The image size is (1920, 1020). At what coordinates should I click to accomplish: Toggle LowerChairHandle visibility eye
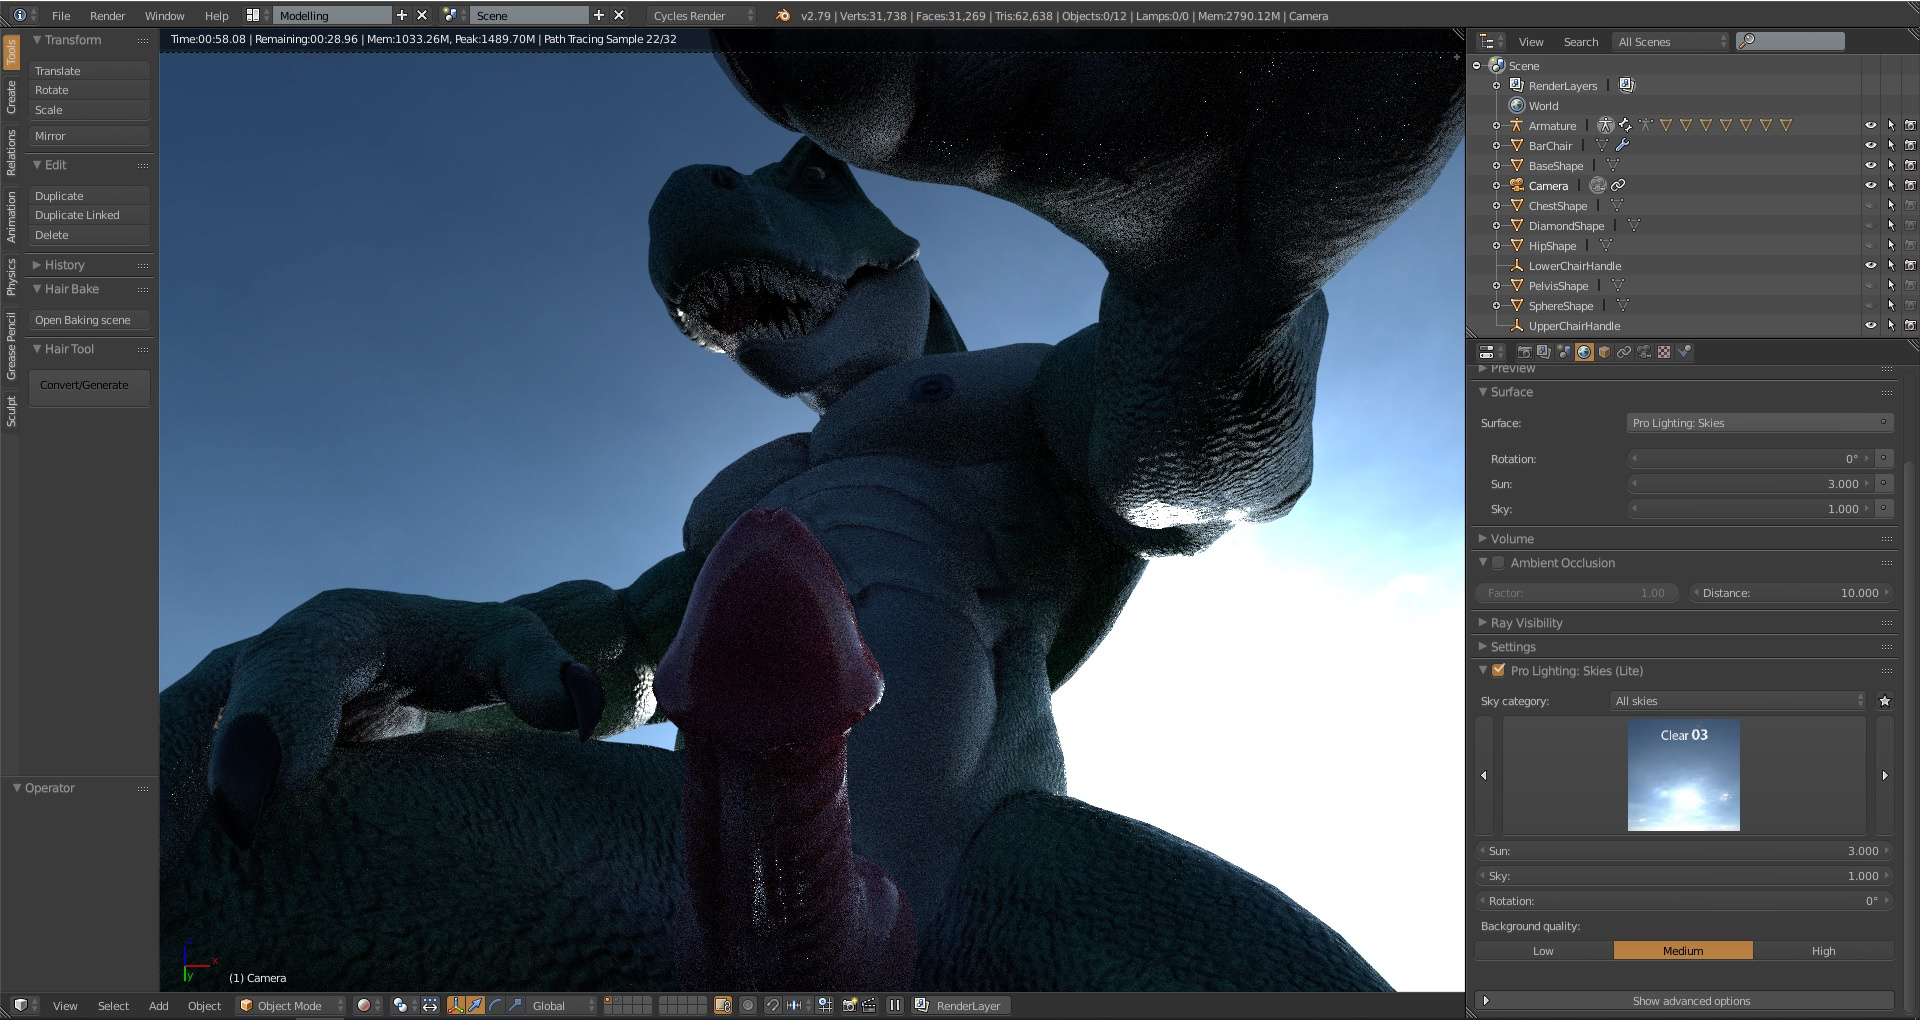[1870, 265]
